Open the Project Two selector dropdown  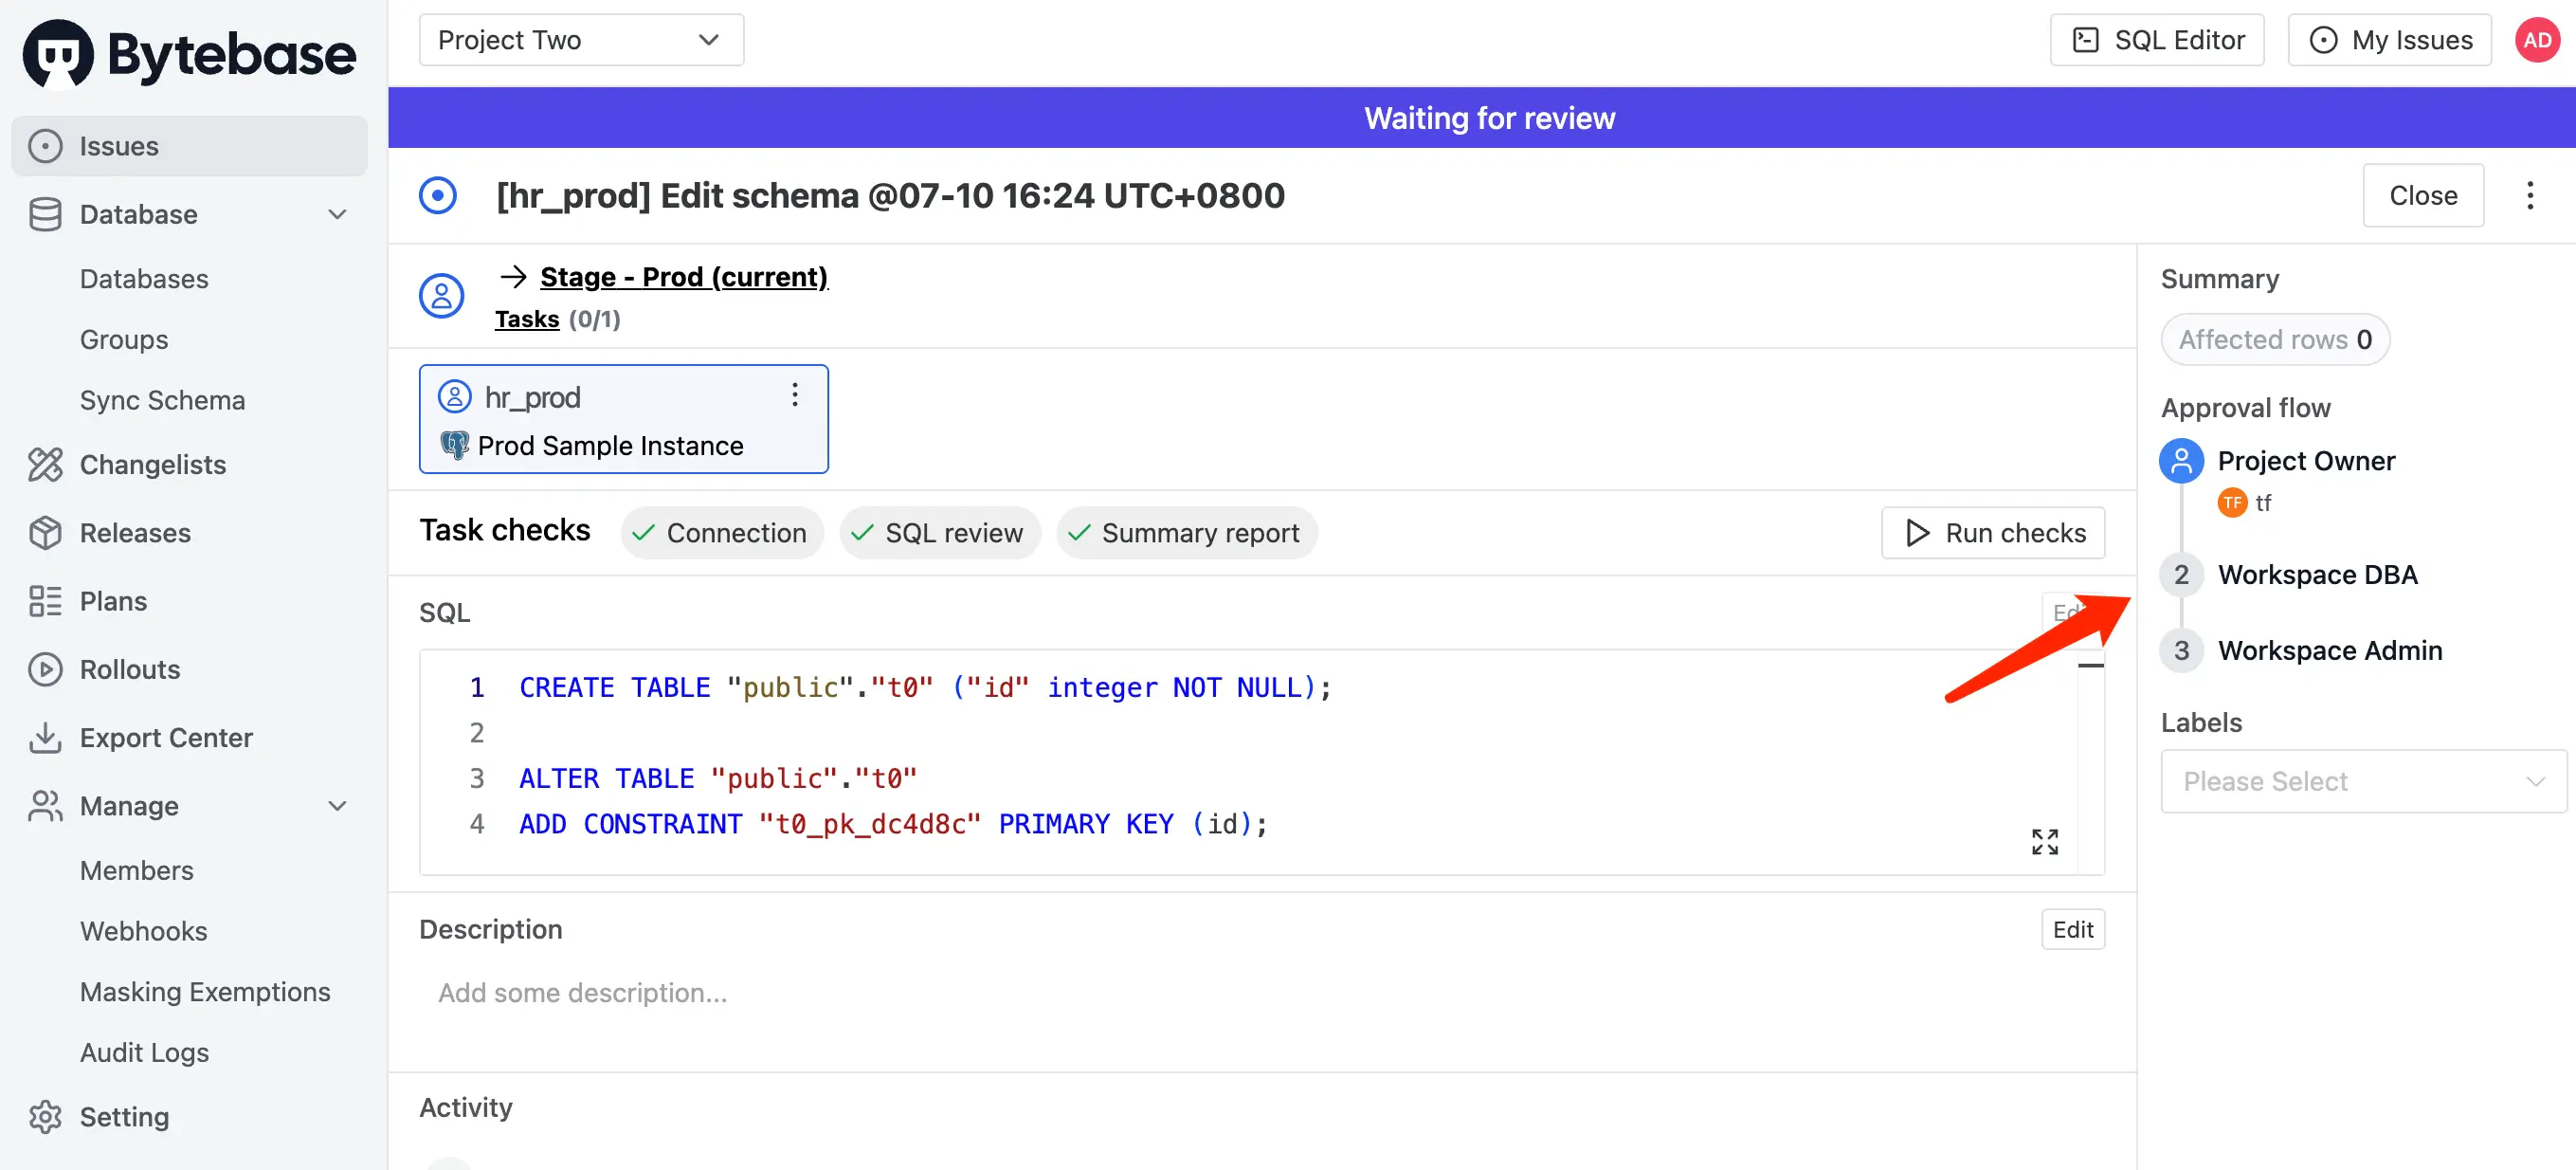click(x=580, y=40)
